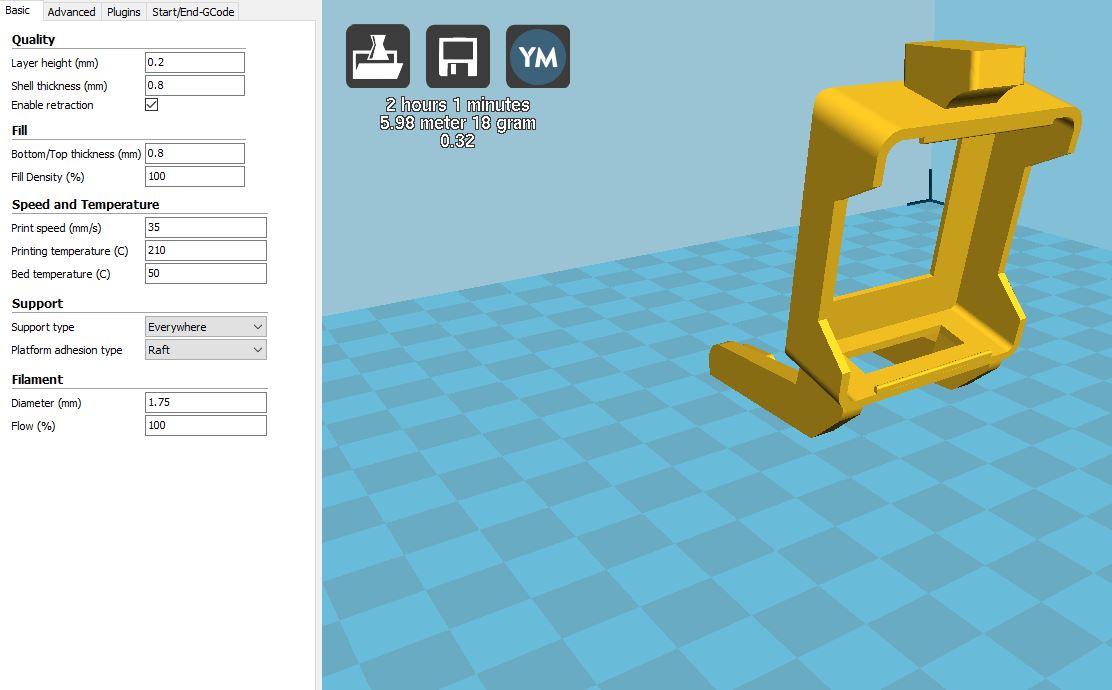The image size is (1112, 690).
Task: Open the Plugins tab
Action: [x=123, y=12]
